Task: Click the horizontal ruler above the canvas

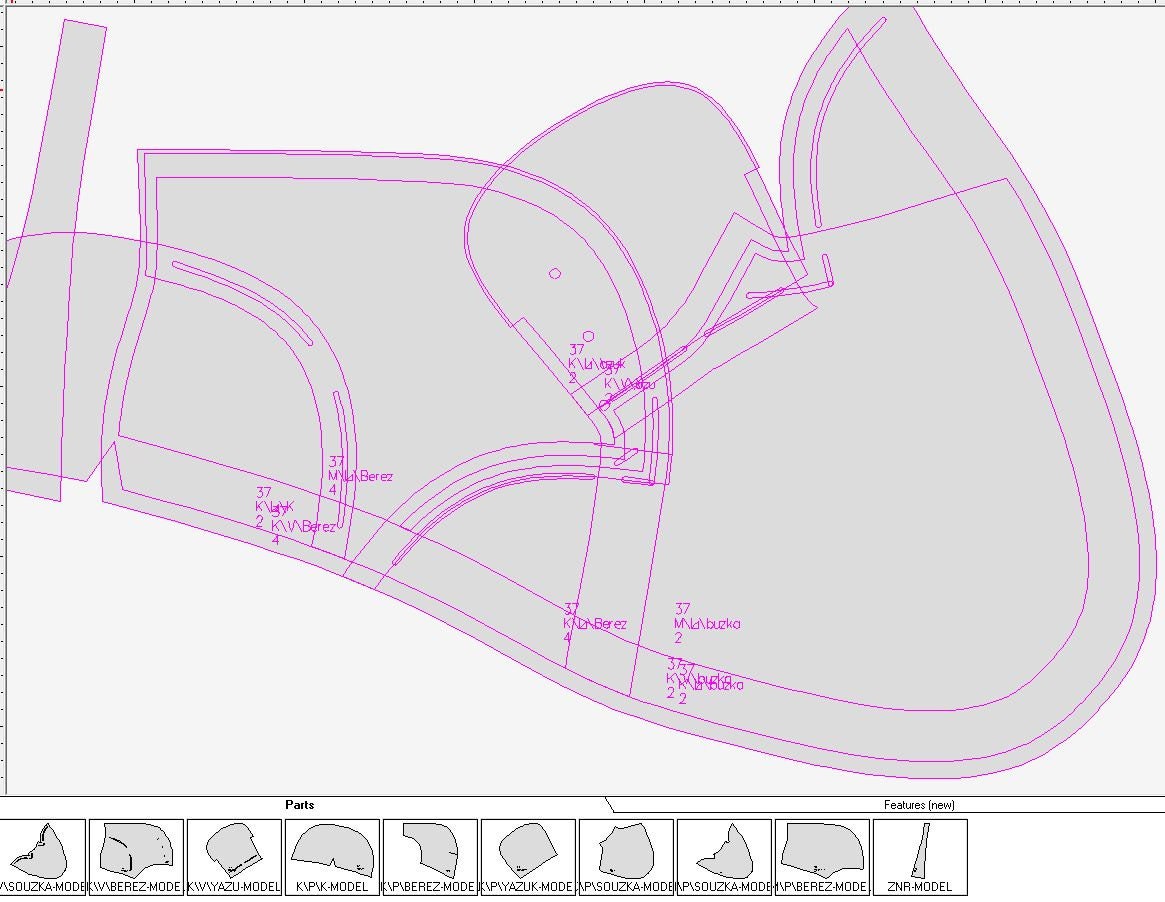Action: point(500,4)
